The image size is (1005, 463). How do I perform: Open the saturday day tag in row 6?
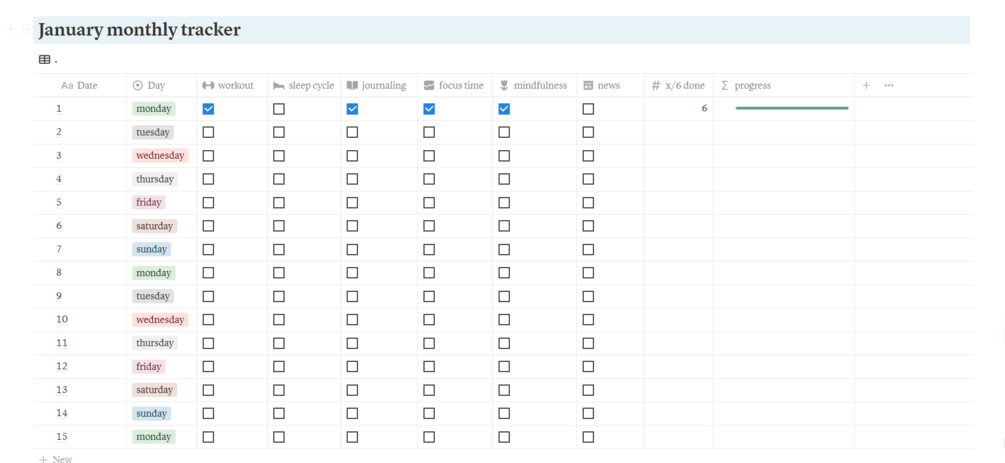point(154,226)
